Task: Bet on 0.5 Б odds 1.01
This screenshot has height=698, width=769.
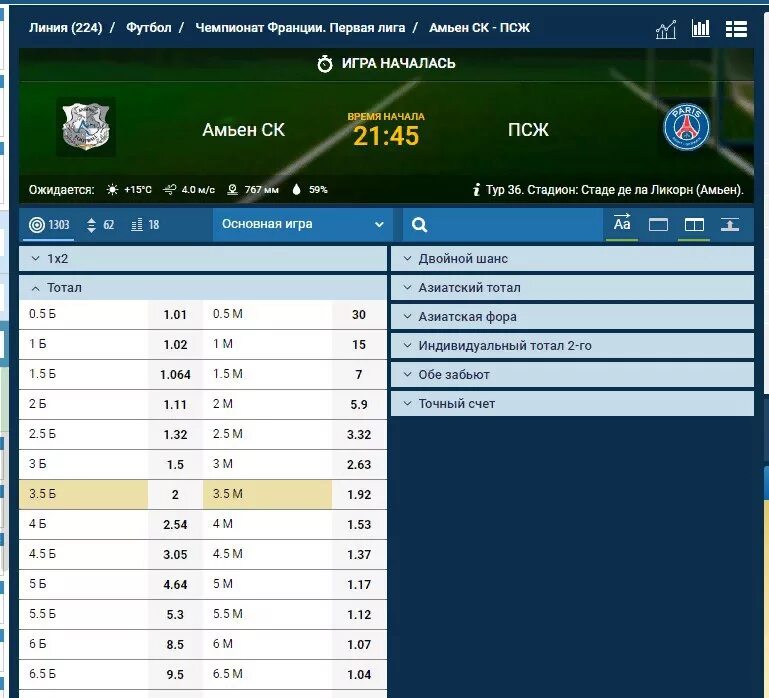Action: coord(175,314)
